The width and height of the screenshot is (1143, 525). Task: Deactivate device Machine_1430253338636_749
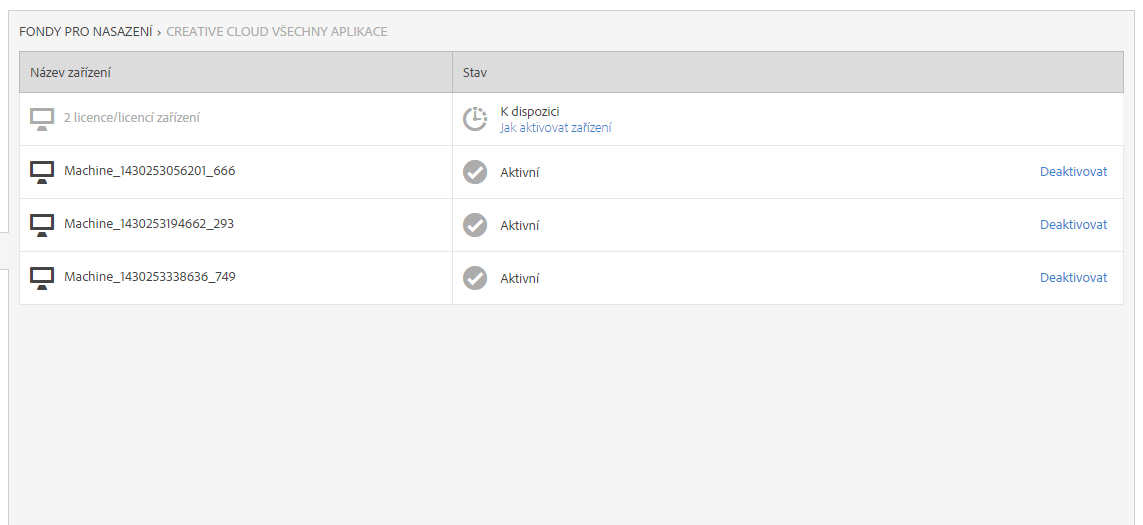tap(1073, 278)
